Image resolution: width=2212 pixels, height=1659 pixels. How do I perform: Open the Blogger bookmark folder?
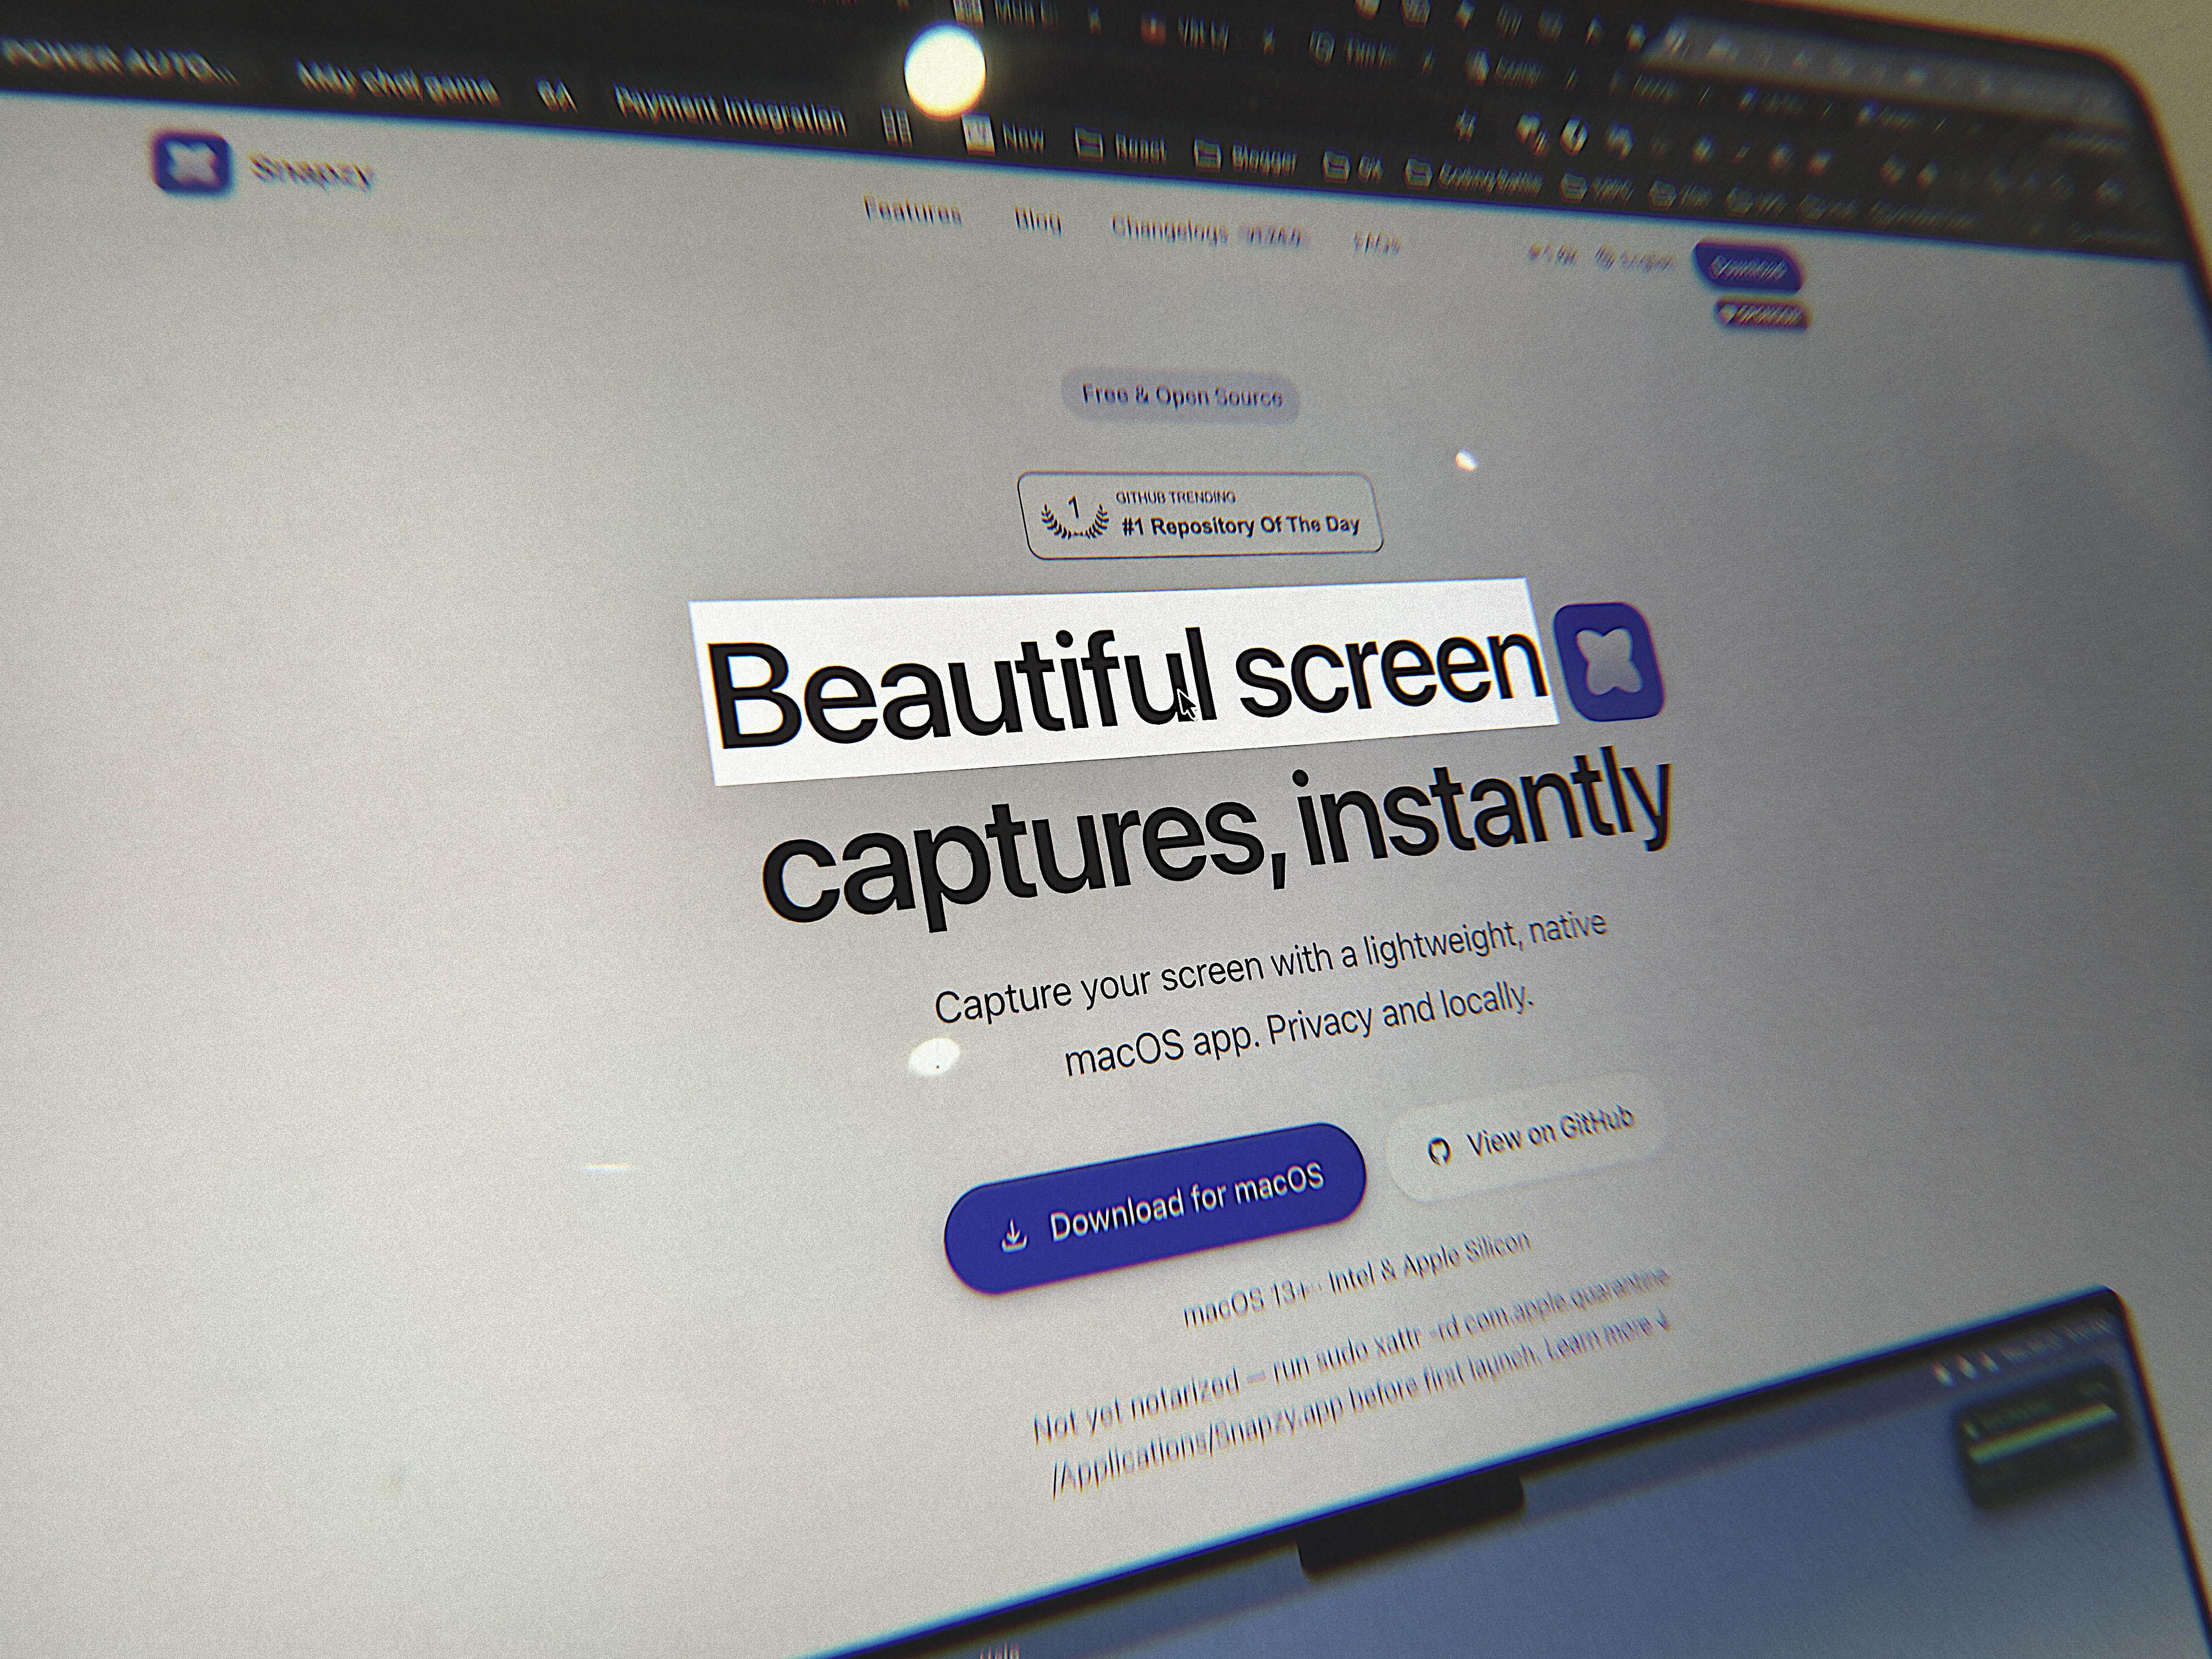[1246, 158]
